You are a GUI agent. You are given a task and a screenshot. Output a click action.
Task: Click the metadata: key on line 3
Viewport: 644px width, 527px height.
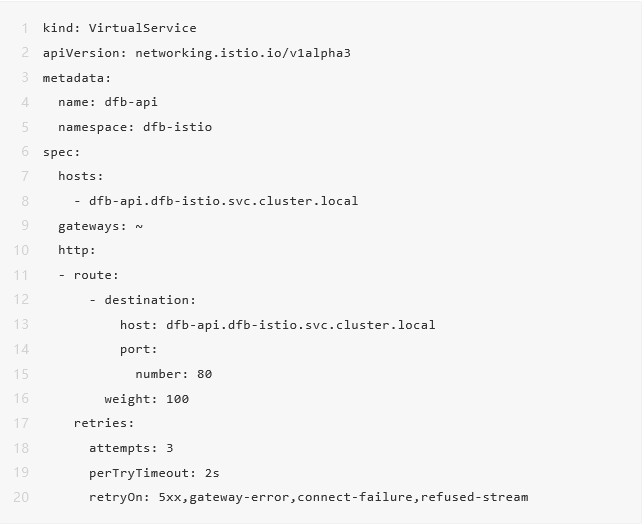coord(77,78)
